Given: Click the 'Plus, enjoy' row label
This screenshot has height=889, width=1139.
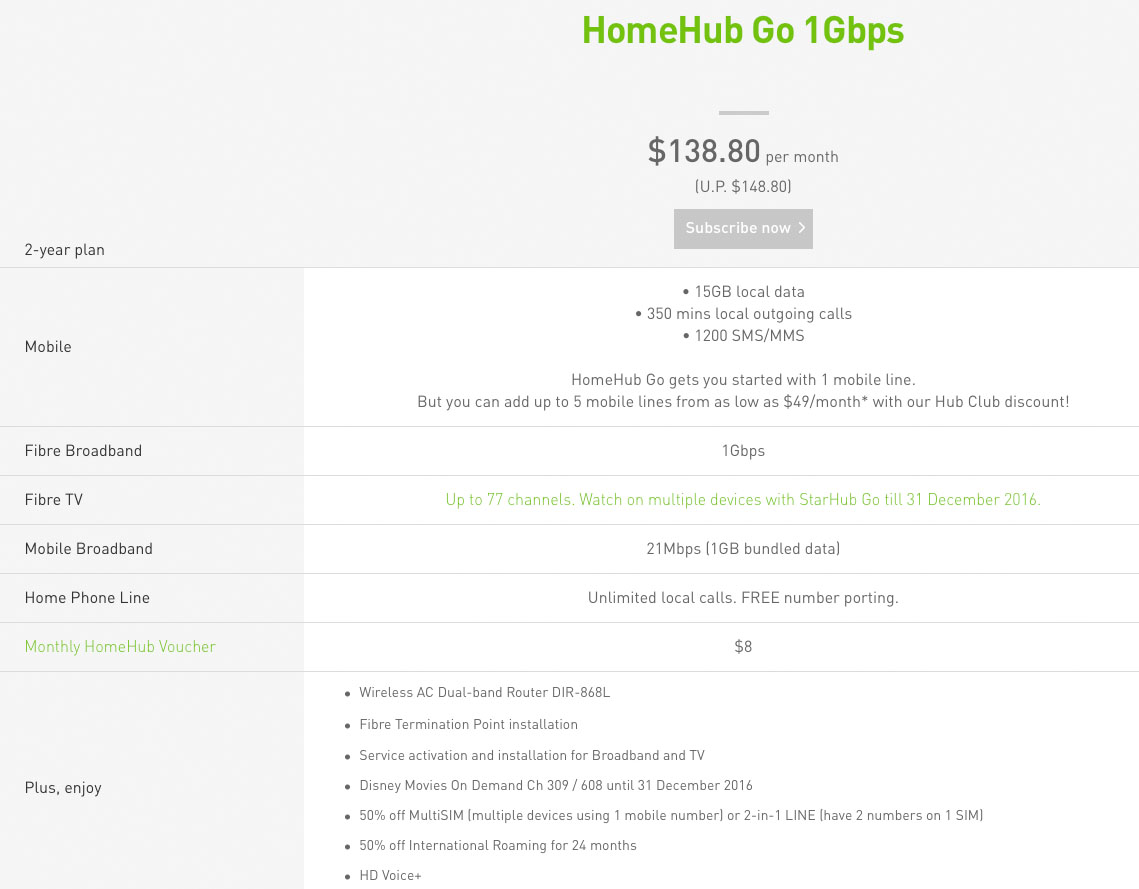Looking at the screenshot, I should 63,788.
